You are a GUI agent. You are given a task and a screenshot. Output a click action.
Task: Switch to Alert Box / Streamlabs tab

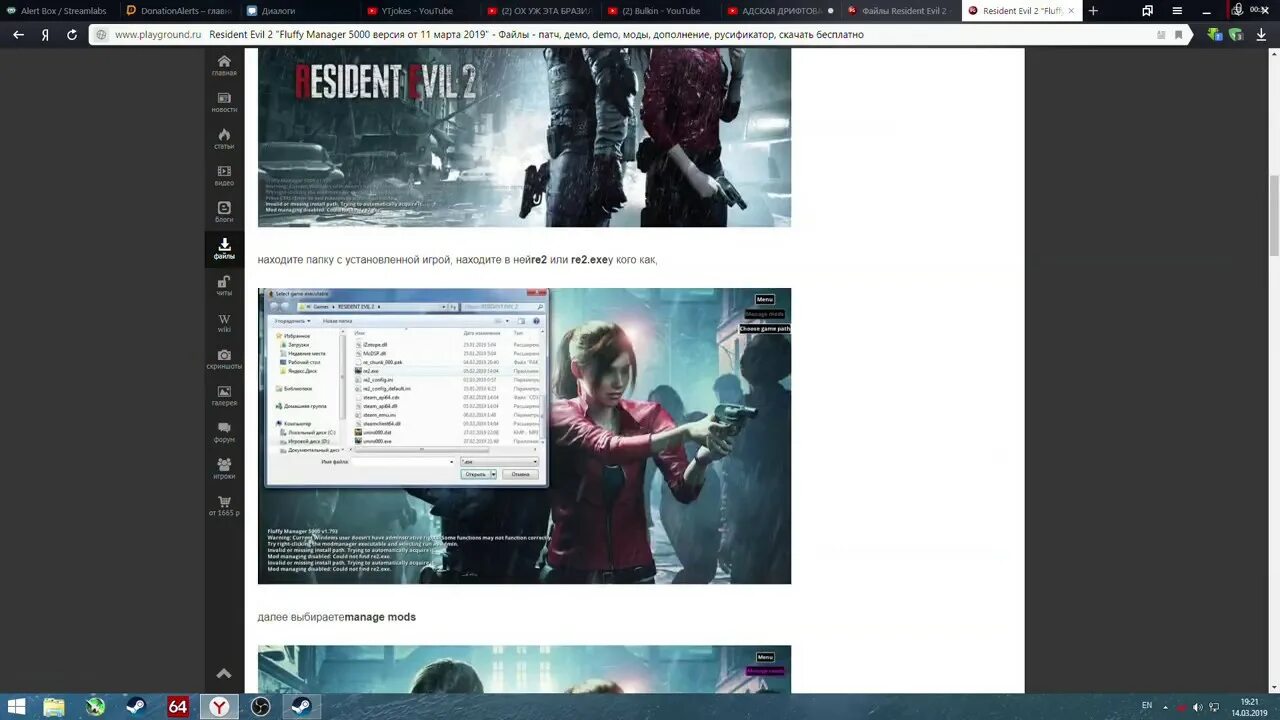pyautogui.click(x=58, y=11)
